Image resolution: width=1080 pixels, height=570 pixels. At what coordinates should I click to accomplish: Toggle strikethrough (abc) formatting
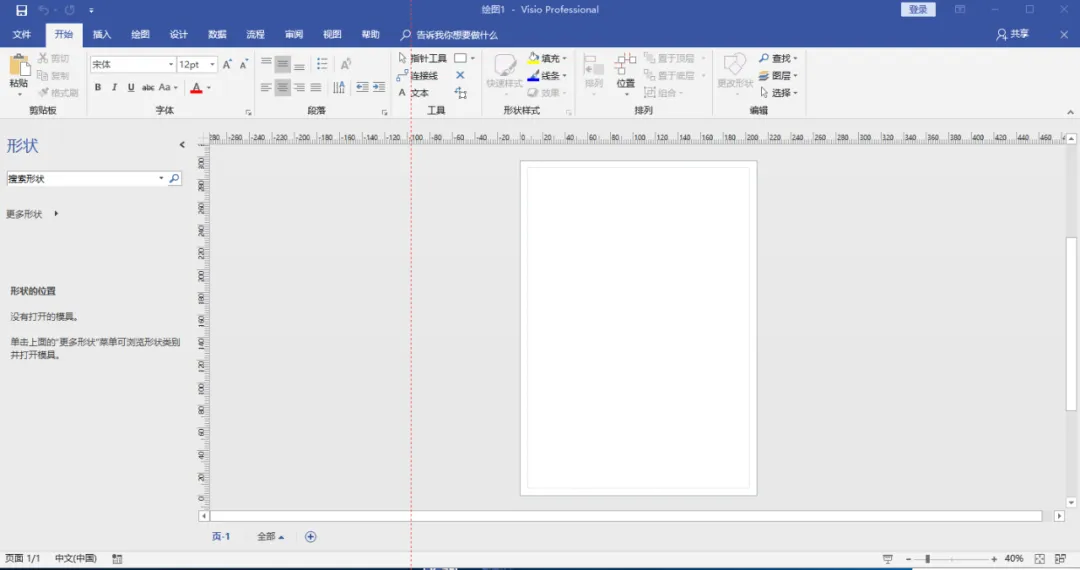(148, 87)
